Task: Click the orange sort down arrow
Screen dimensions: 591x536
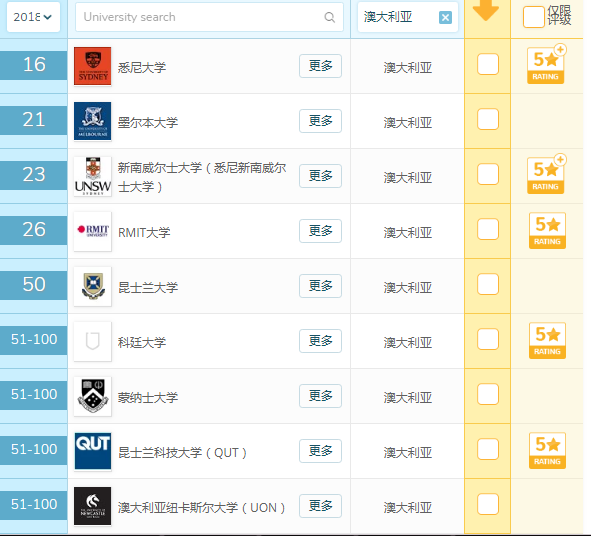Action: click(486, 10)
